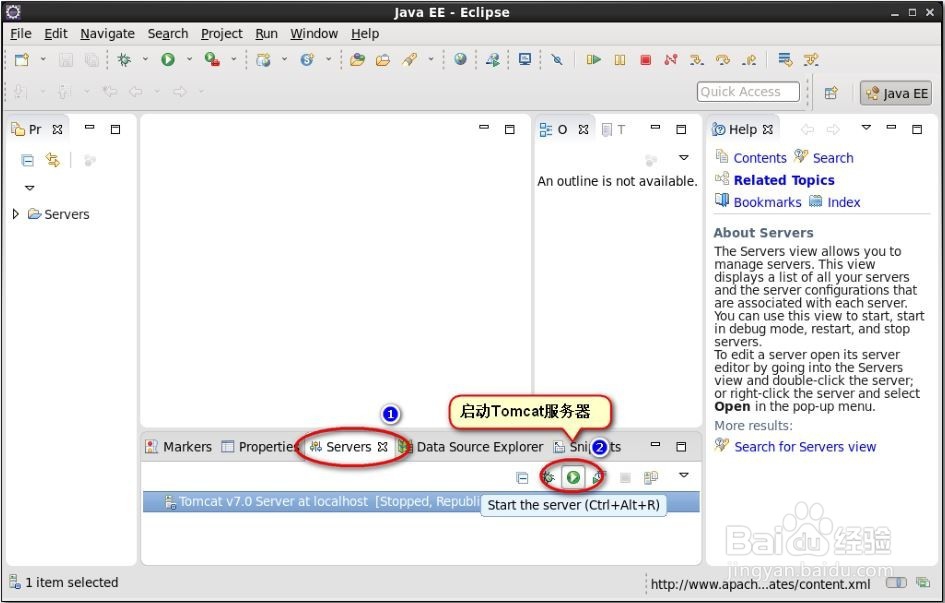
Task: Switch to the Properties tab
Action: pos(260,447)
